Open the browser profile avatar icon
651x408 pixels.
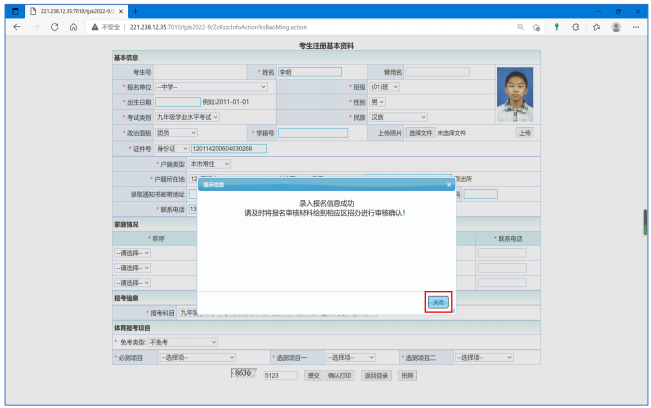(x=616, y=28)
